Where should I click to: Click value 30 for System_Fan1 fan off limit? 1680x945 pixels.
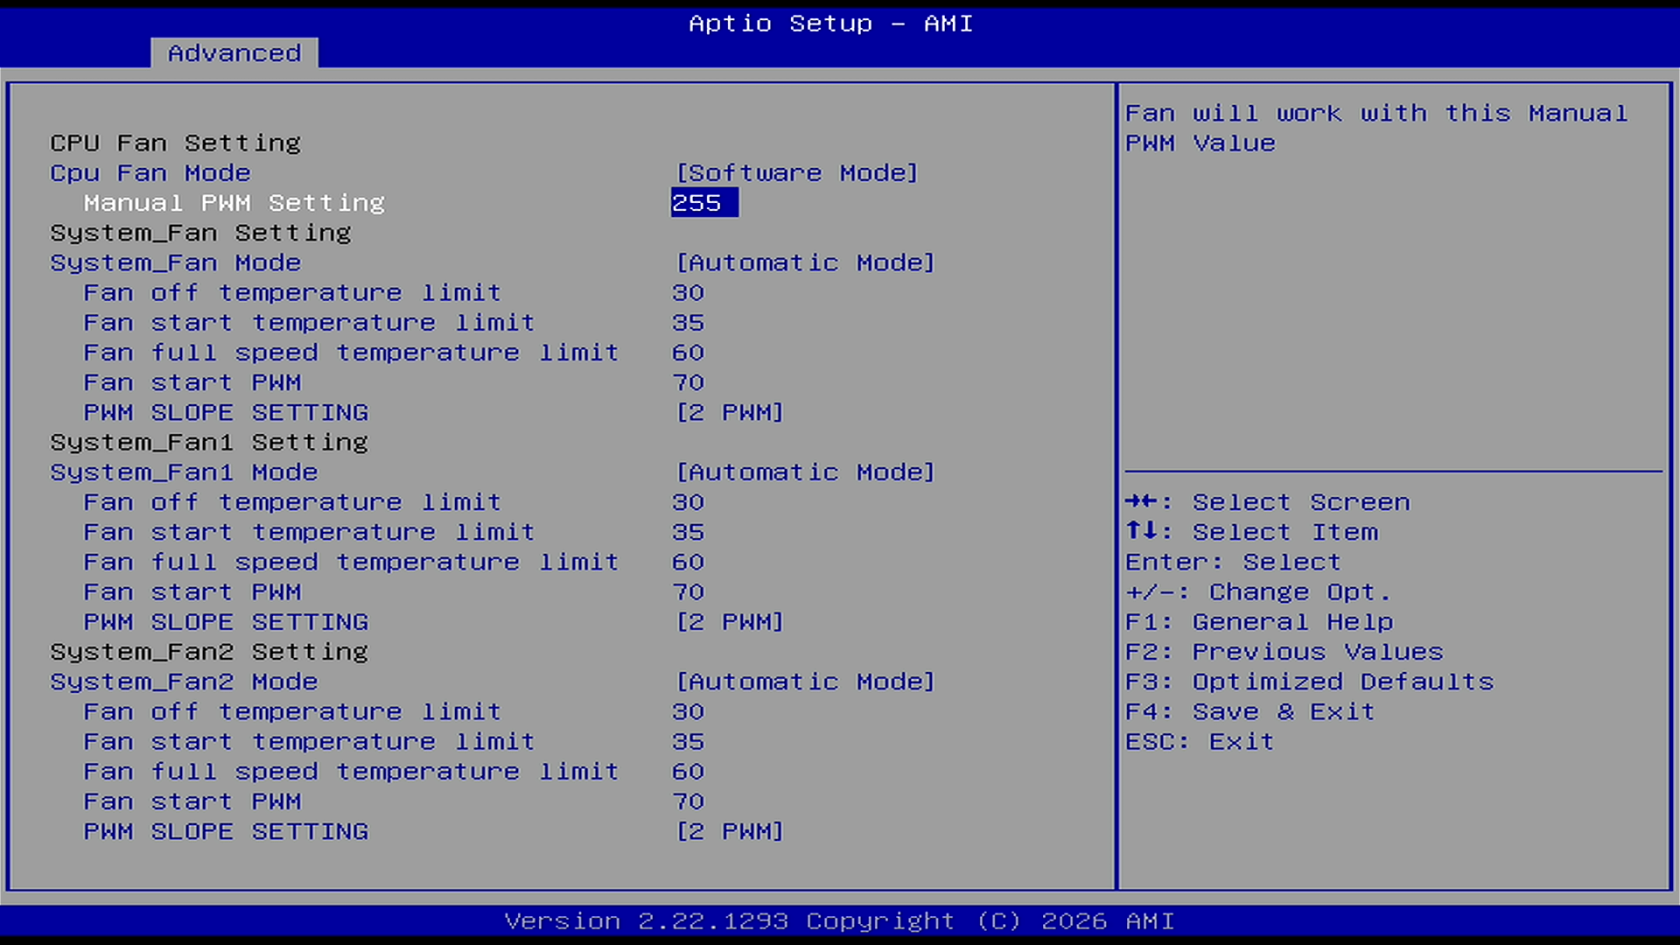click(688, 502)
